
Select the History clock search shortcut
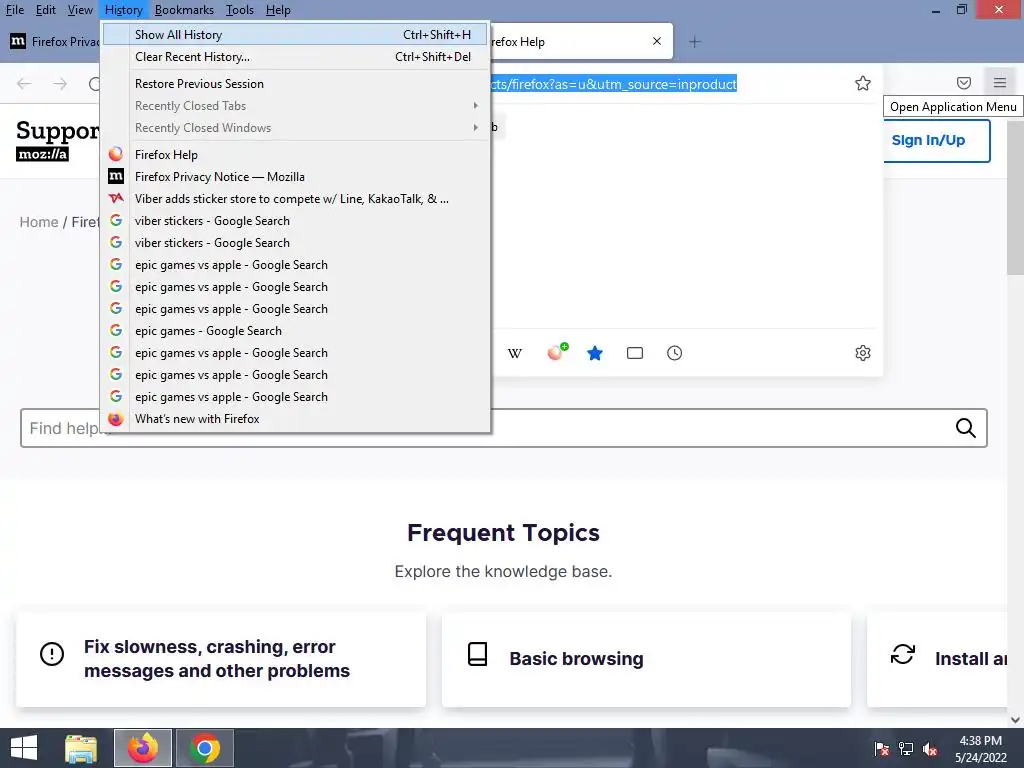674,353
